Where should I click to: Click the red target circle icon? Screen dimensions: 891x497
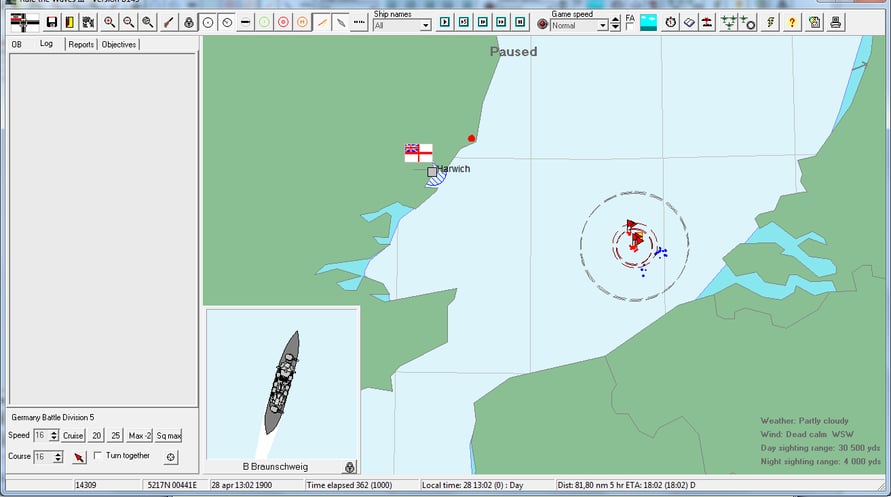point(284,23)
